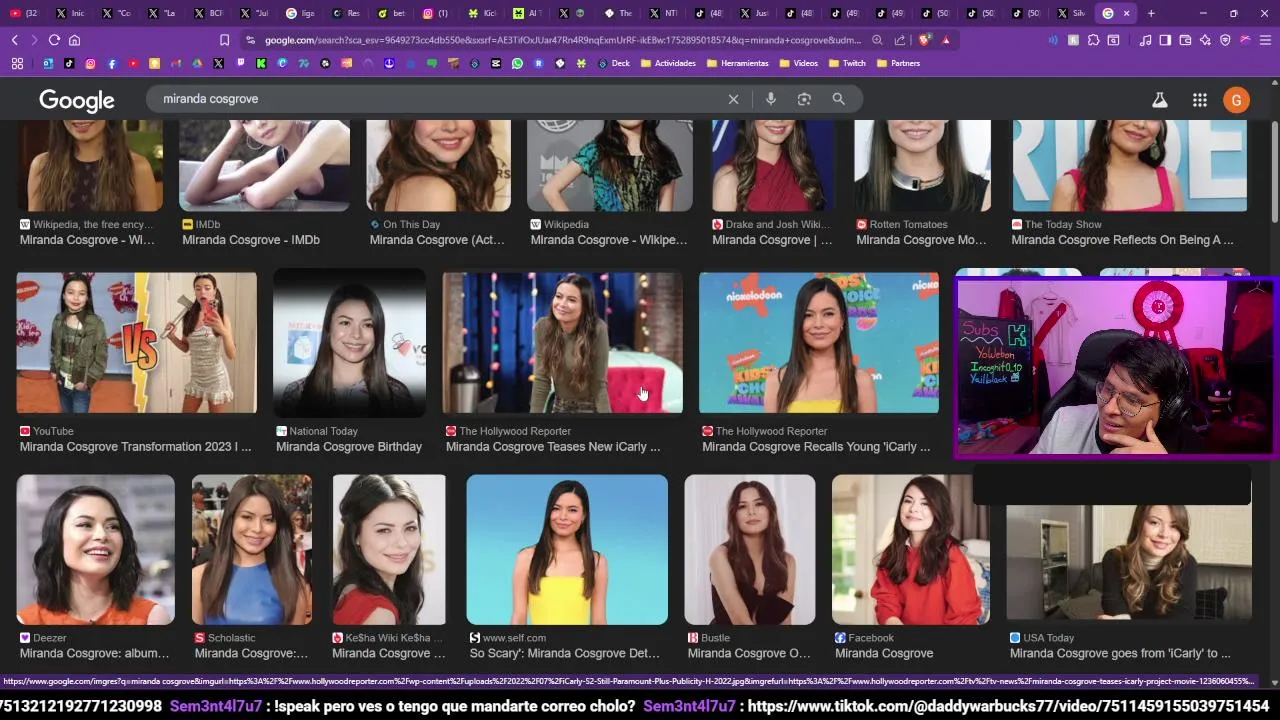The image size is (1280, 720).
Task: Open a new browser tab
Action: click(1151, 13)
